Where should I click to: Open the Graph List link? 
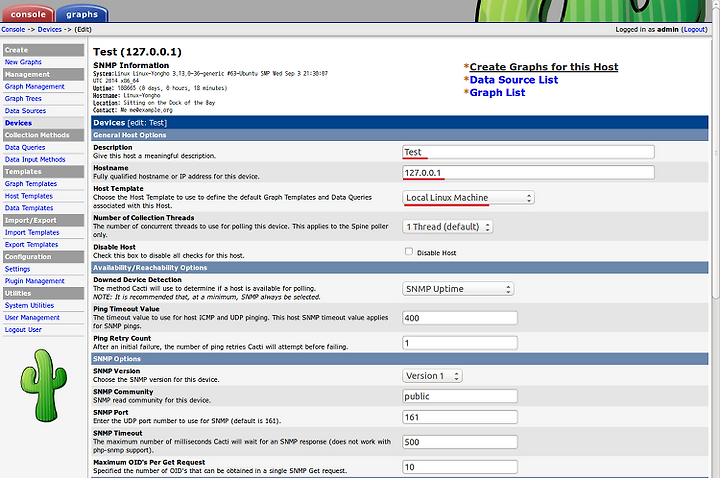click(x=497, y=93)
